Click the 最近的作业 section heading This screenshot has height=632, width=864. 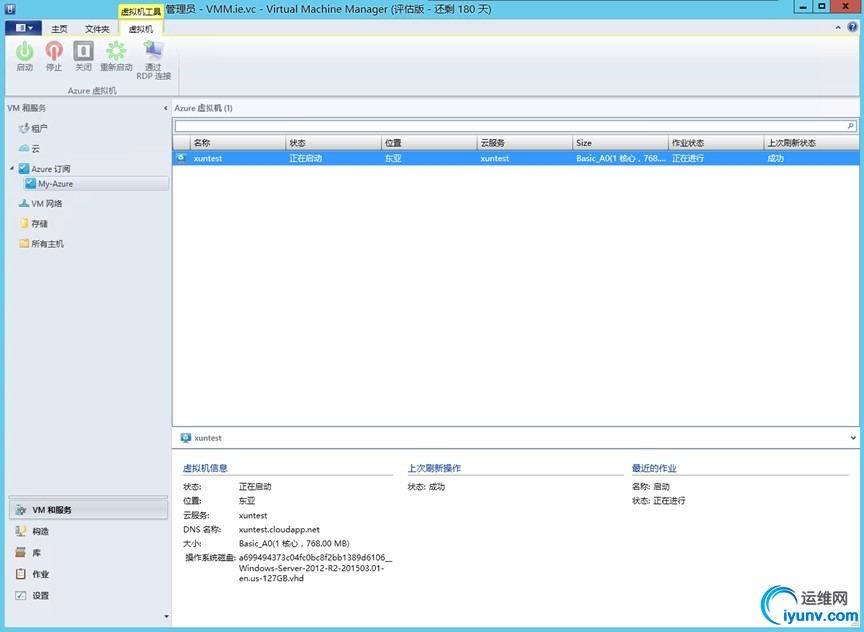[x=654, y=468]
